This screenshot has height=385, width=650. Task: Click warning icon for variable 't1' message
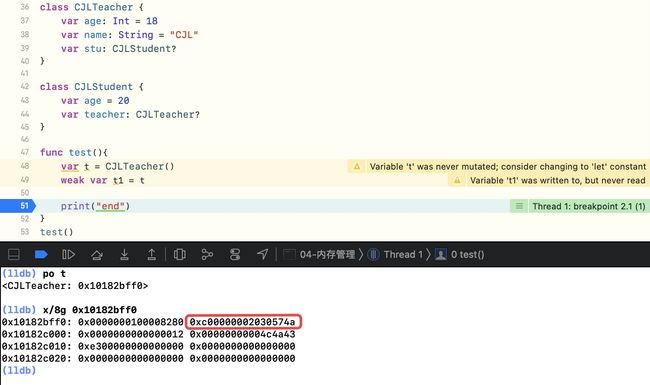click(x=457, y=181)
